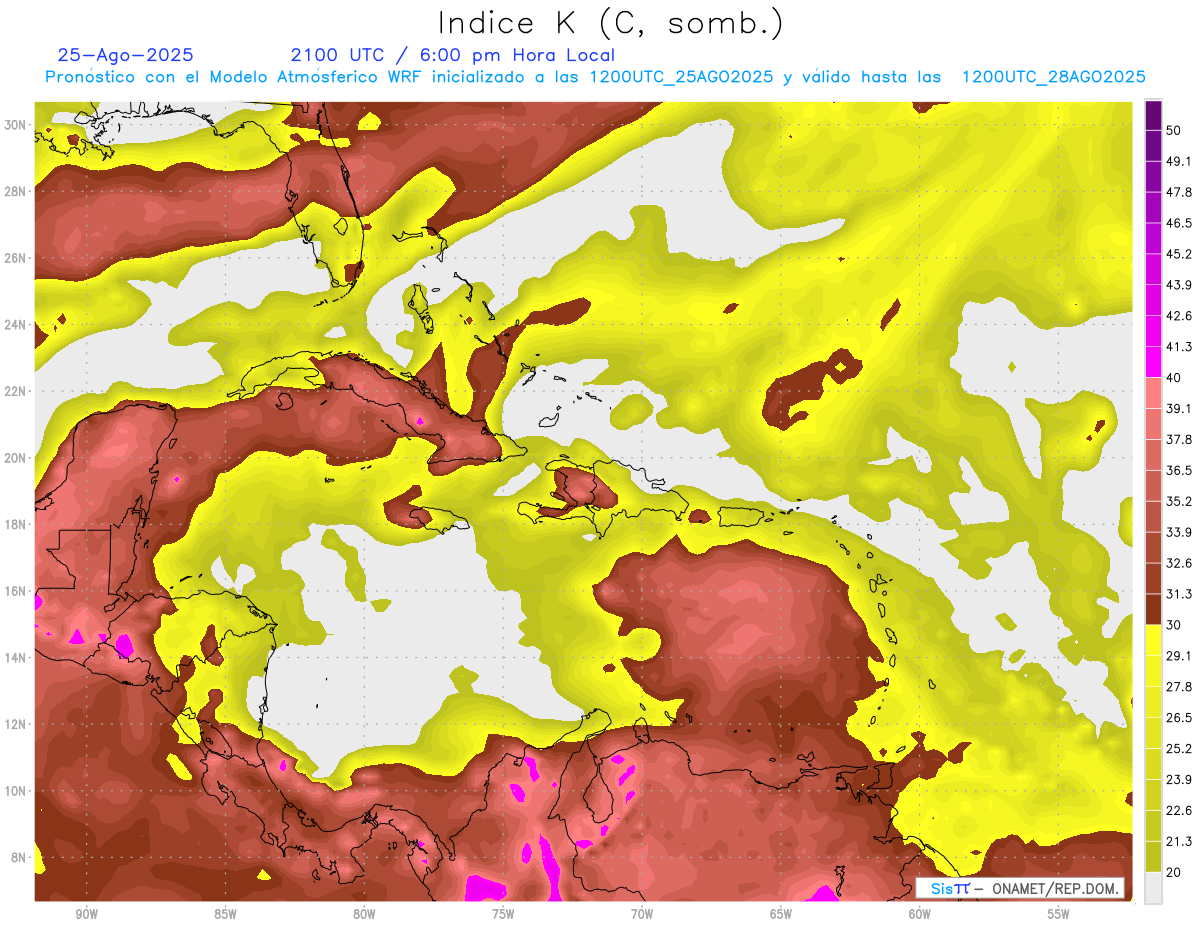Click the latitude label '10N'
Viewport: 1200px width, 927px height.
tap(15, 791)
